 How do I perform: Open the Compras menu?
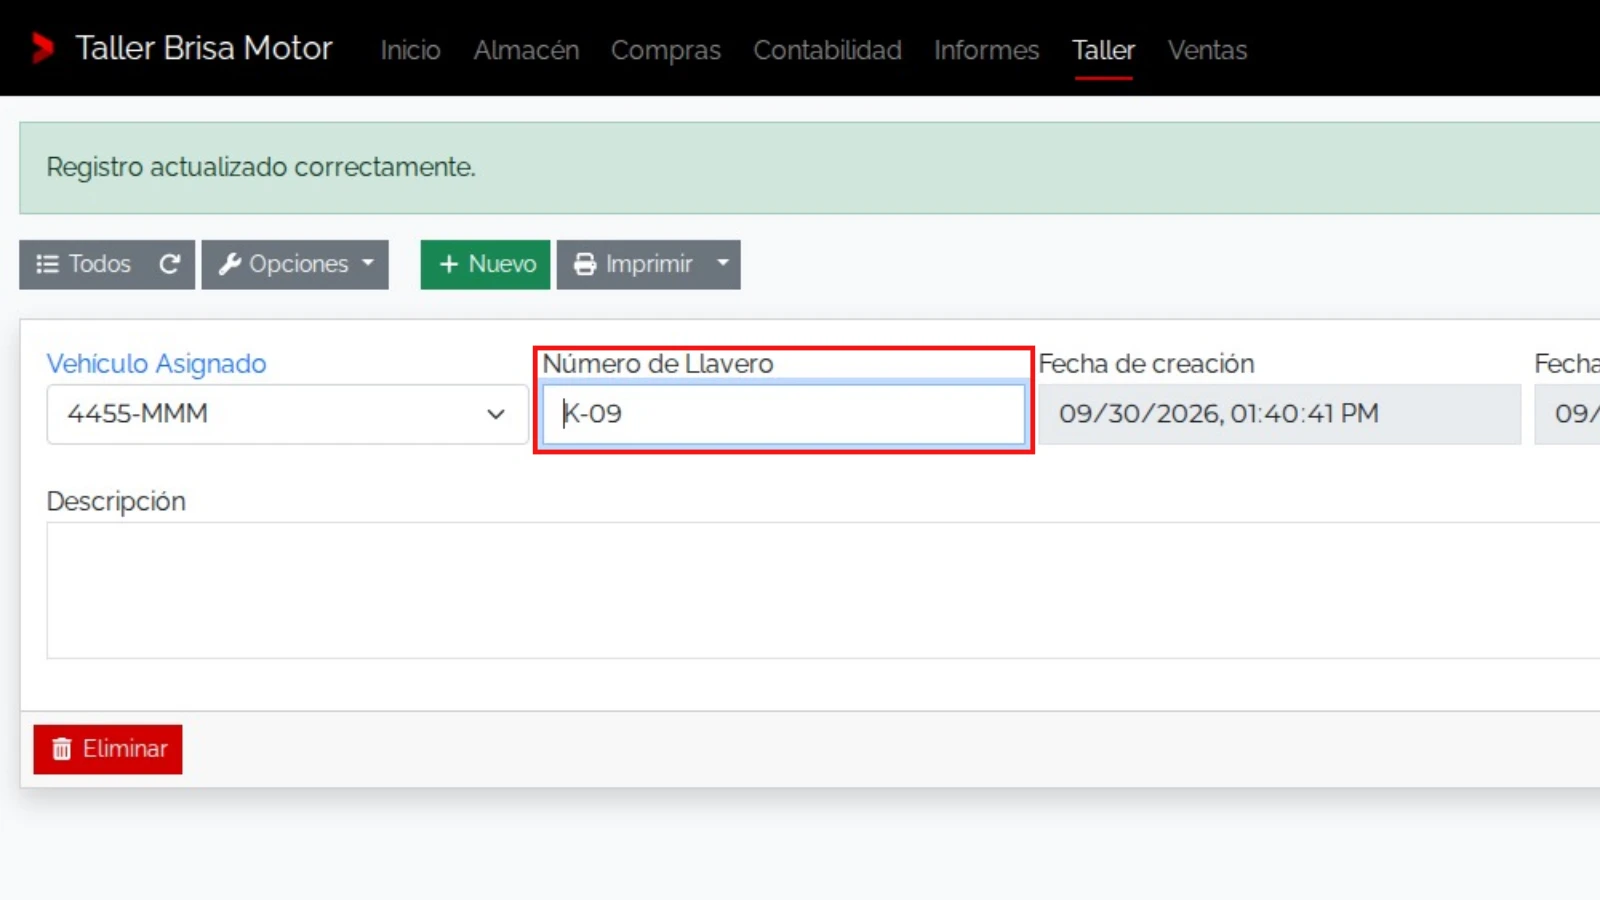pyautogui.click(x=666, y=50)
